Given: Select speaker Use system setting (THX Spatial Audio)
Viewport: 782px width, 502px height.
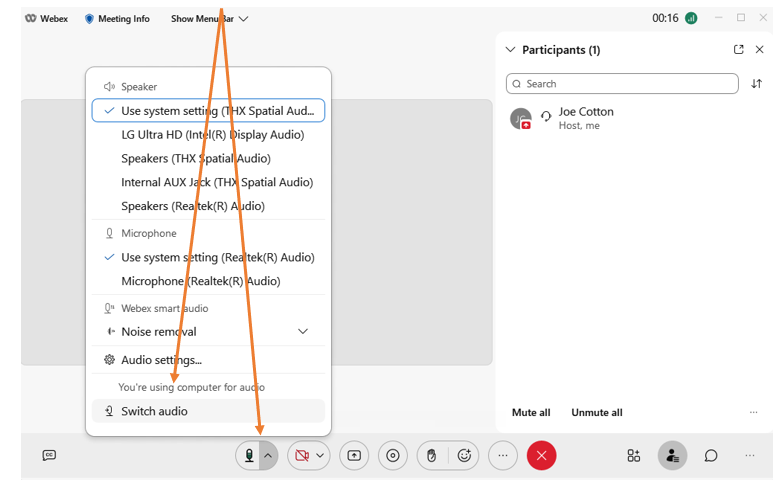Looking at the screenshot, I should tap(208, 111).
